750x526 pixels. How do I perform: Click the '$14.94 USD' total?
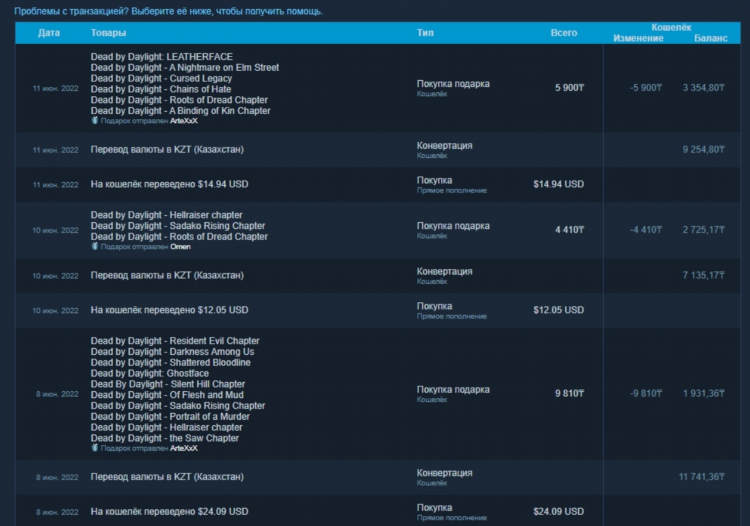coord(559,184)
